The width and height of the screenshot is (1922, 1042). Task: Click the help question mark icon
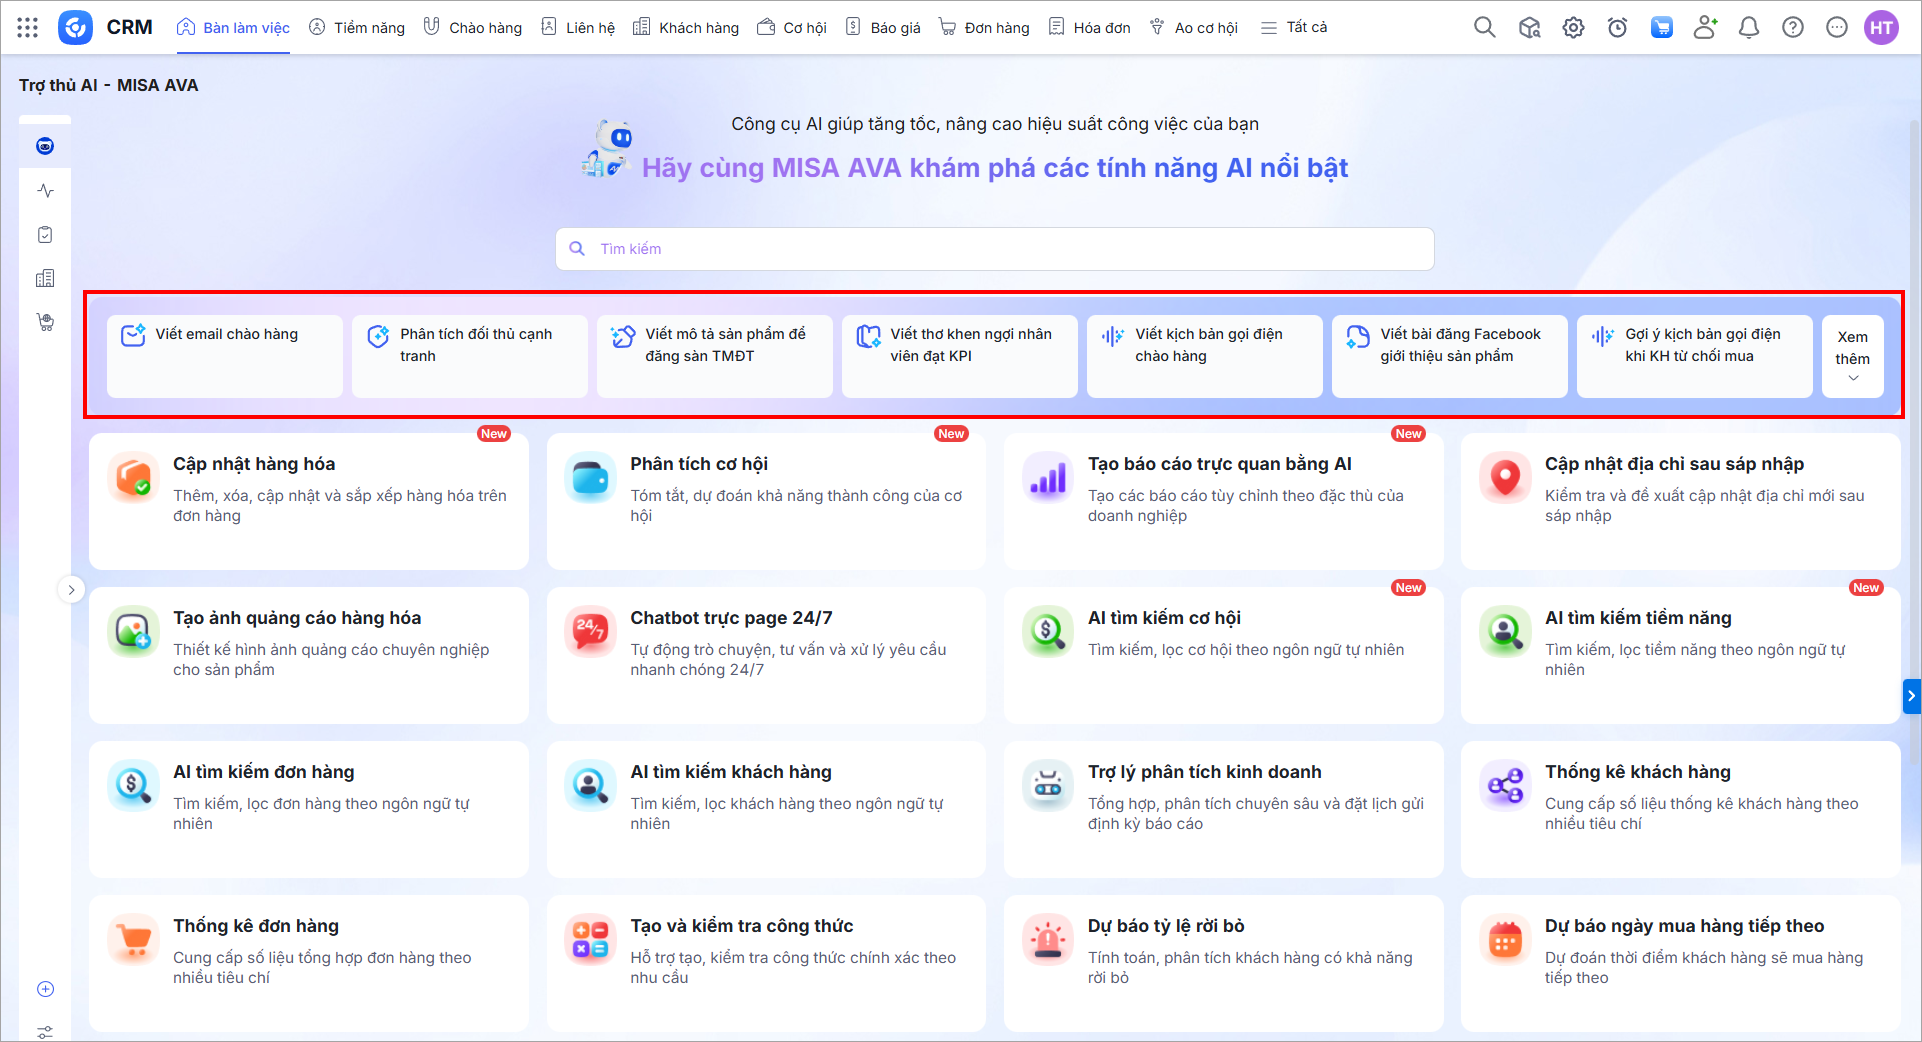[1792, 28]
